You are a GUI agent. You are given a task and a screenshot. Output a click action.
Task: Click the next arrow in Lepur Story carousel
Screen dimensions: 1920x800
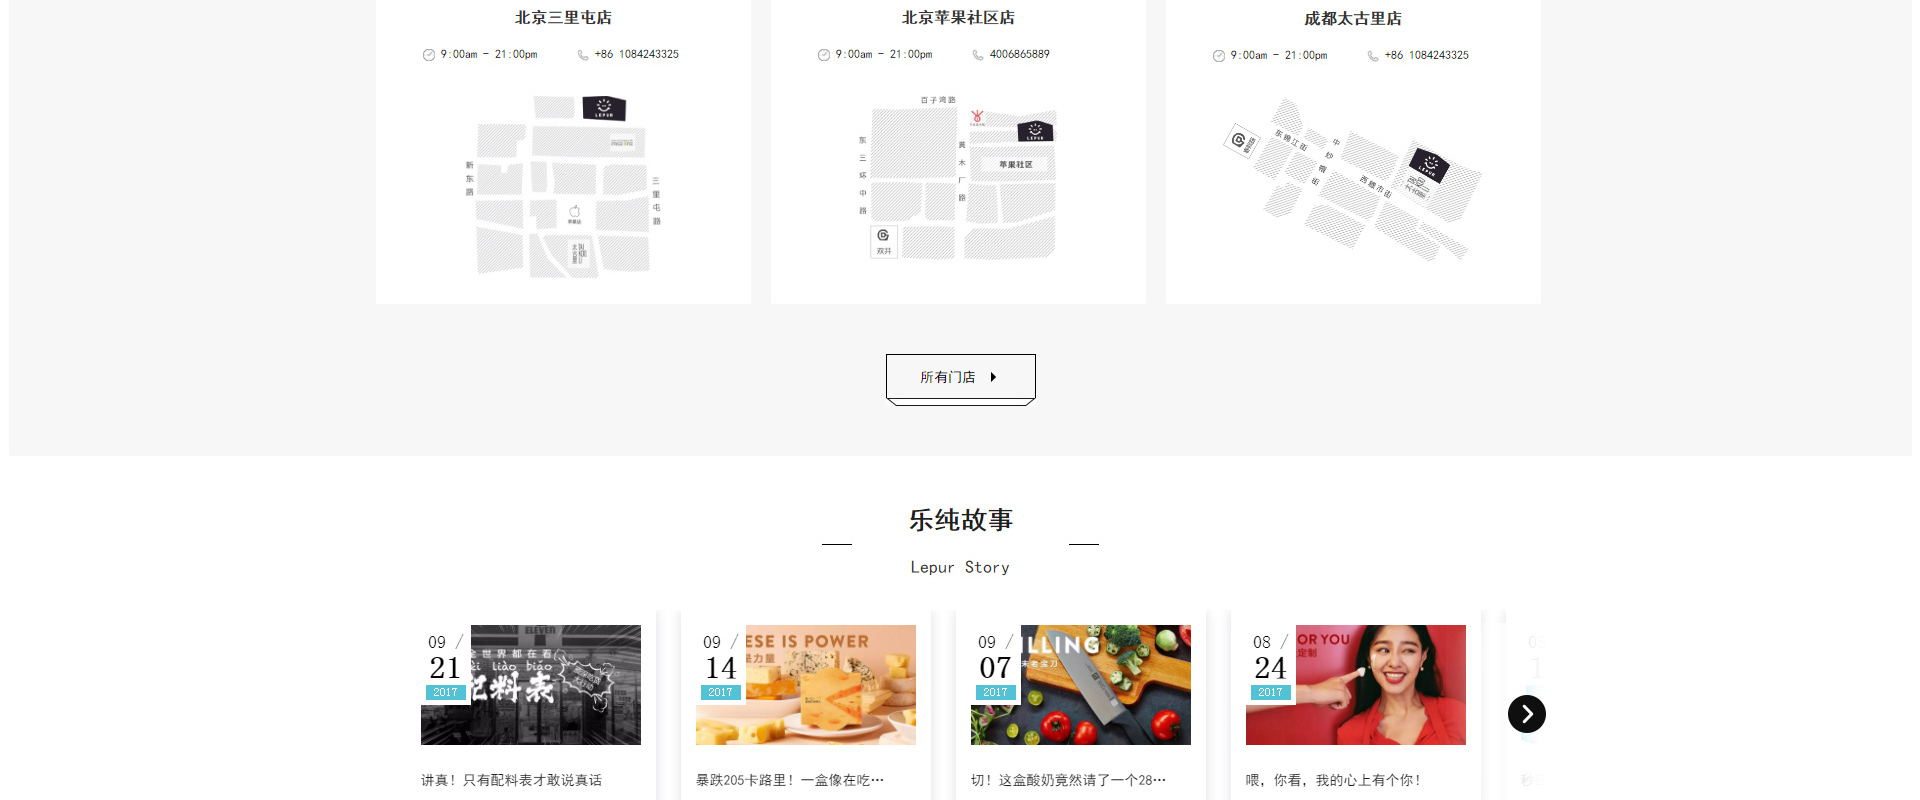pos(1526,714)
